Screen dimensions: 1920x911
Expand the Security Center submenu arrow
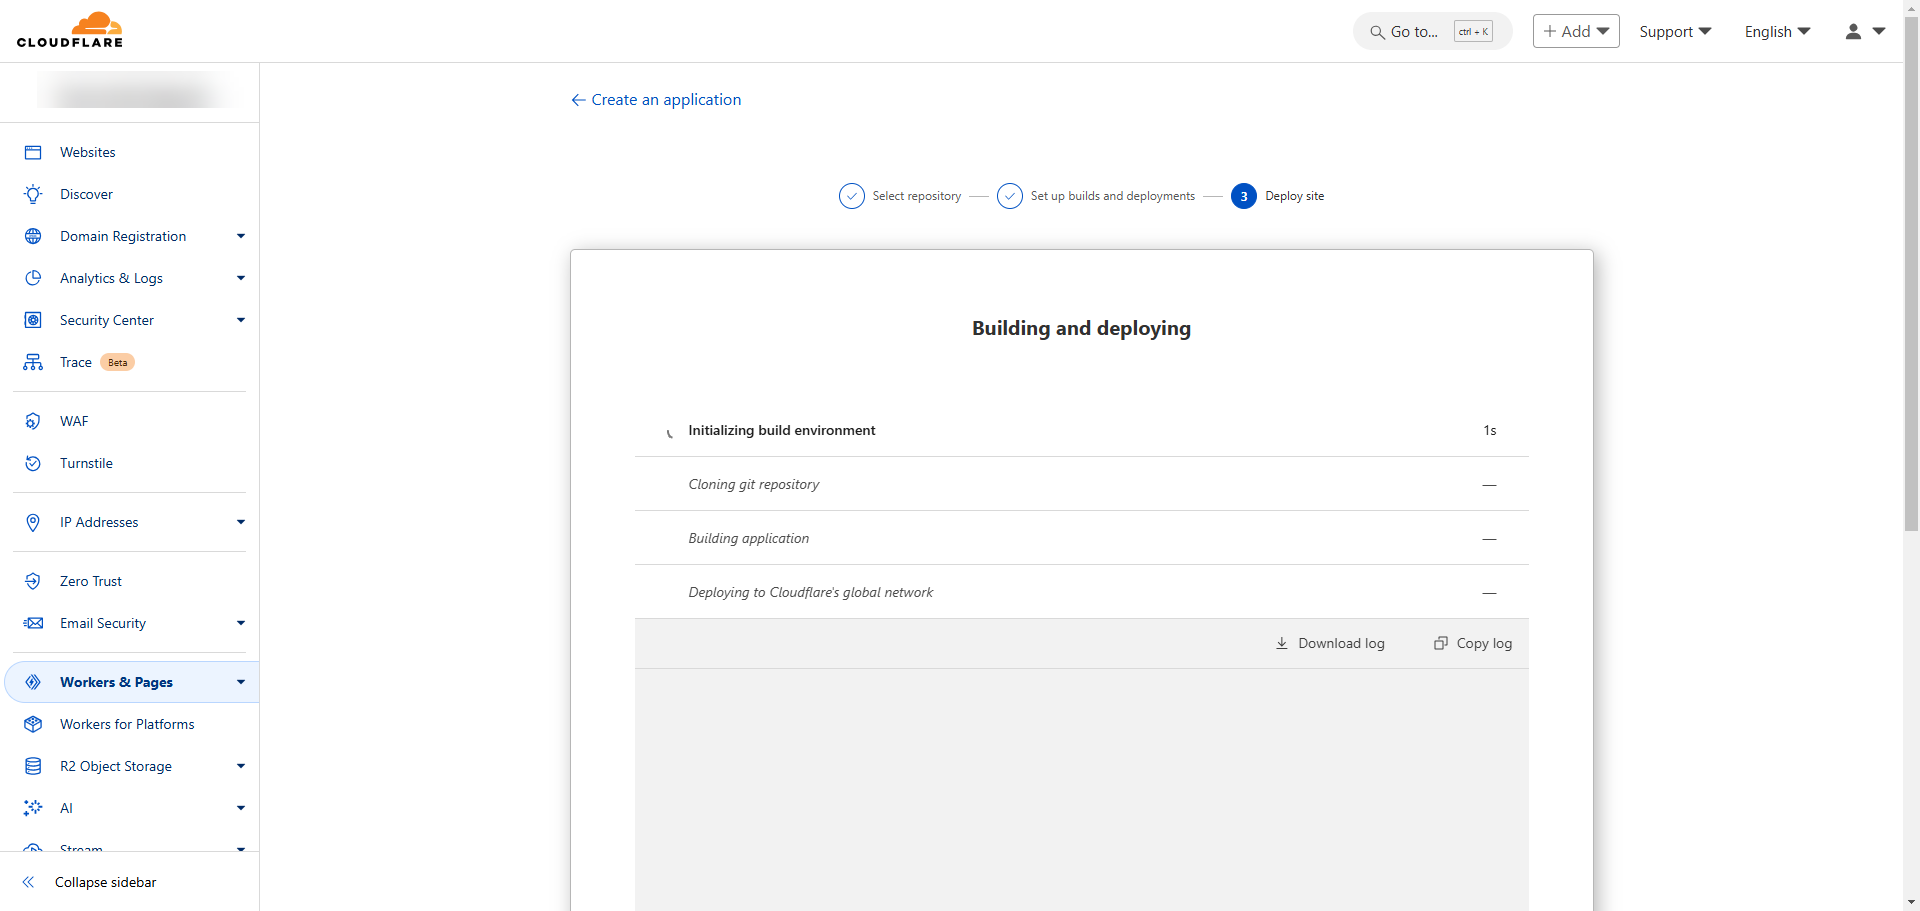point(241,320)
